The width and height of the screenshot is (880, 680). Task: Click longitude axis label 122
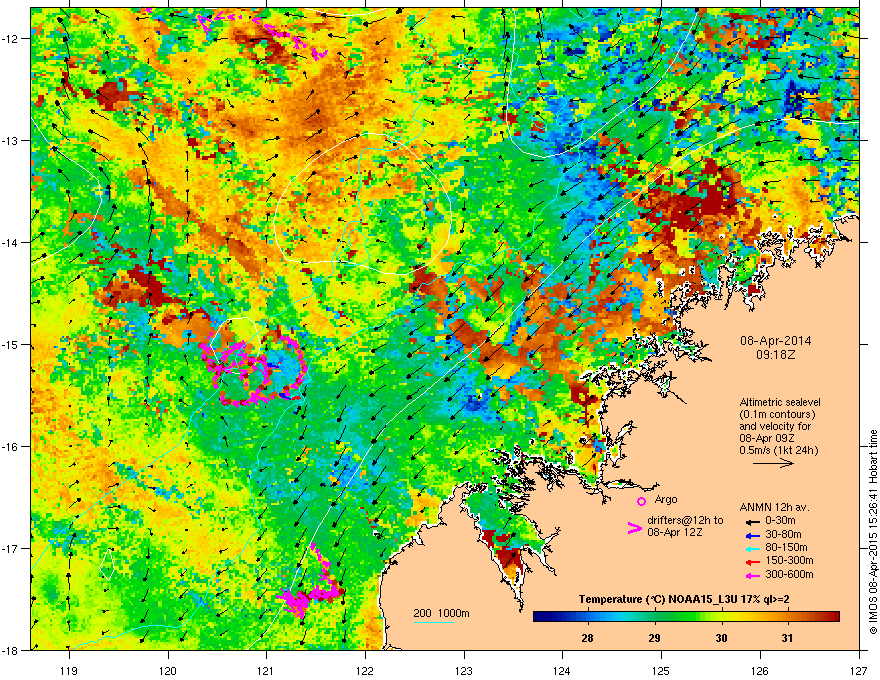point(365,670)
